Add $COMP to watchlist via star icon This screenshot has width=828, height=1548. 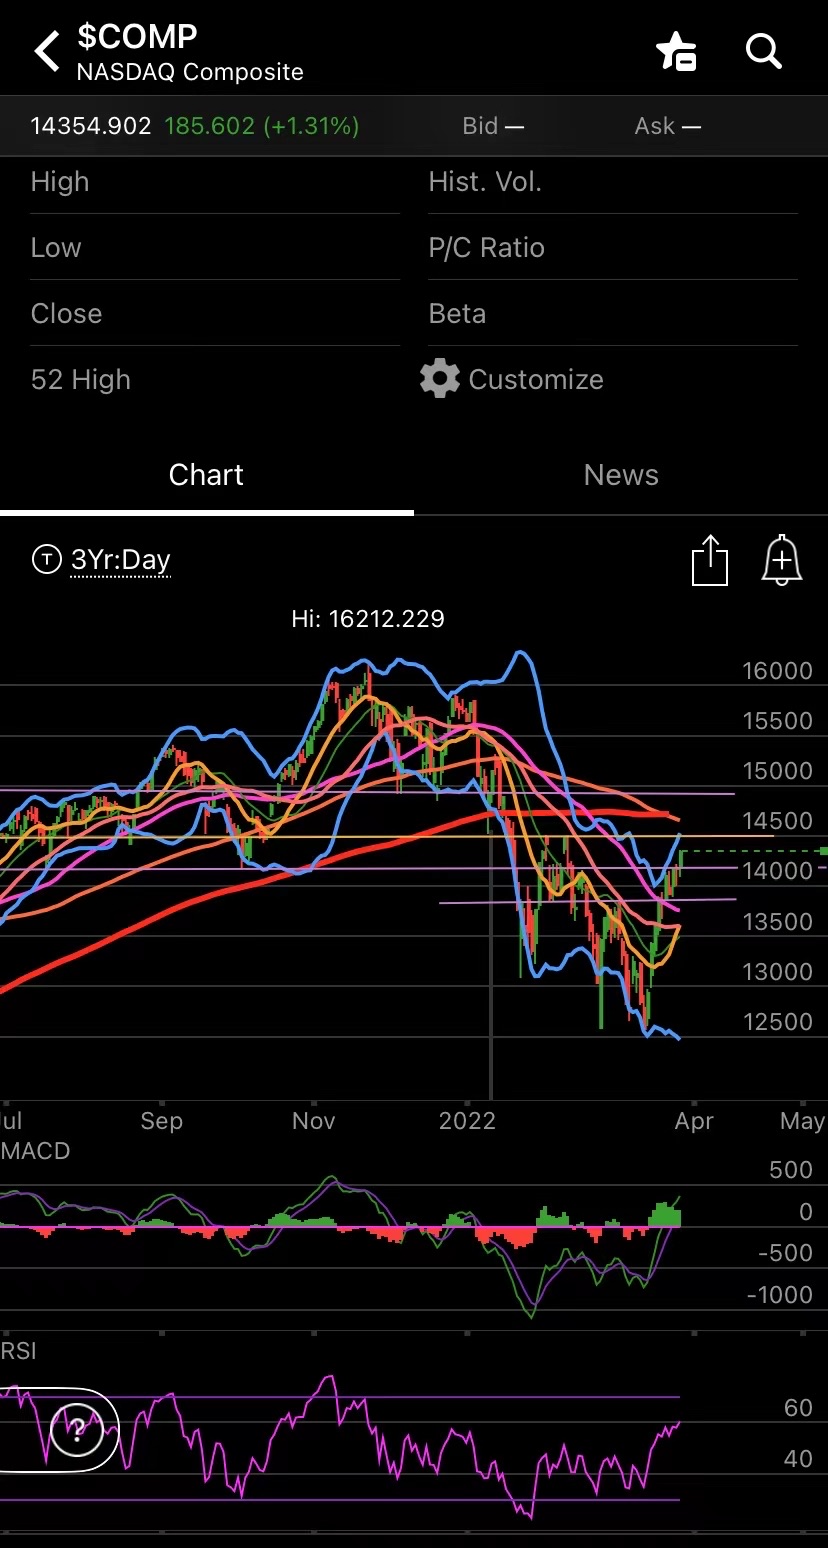(x=676, y=51)
